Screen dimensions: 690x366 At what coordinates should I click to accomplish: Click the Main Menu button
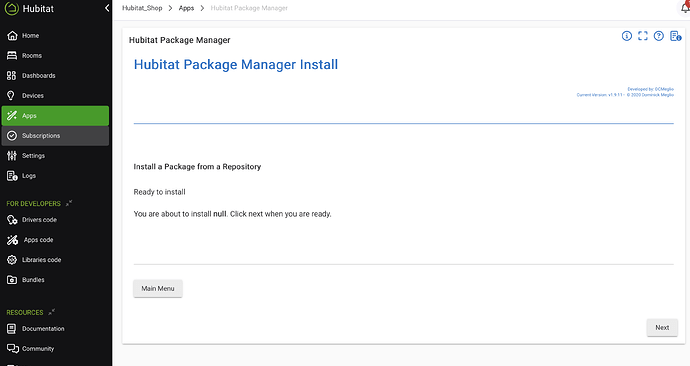coord(158,289)
